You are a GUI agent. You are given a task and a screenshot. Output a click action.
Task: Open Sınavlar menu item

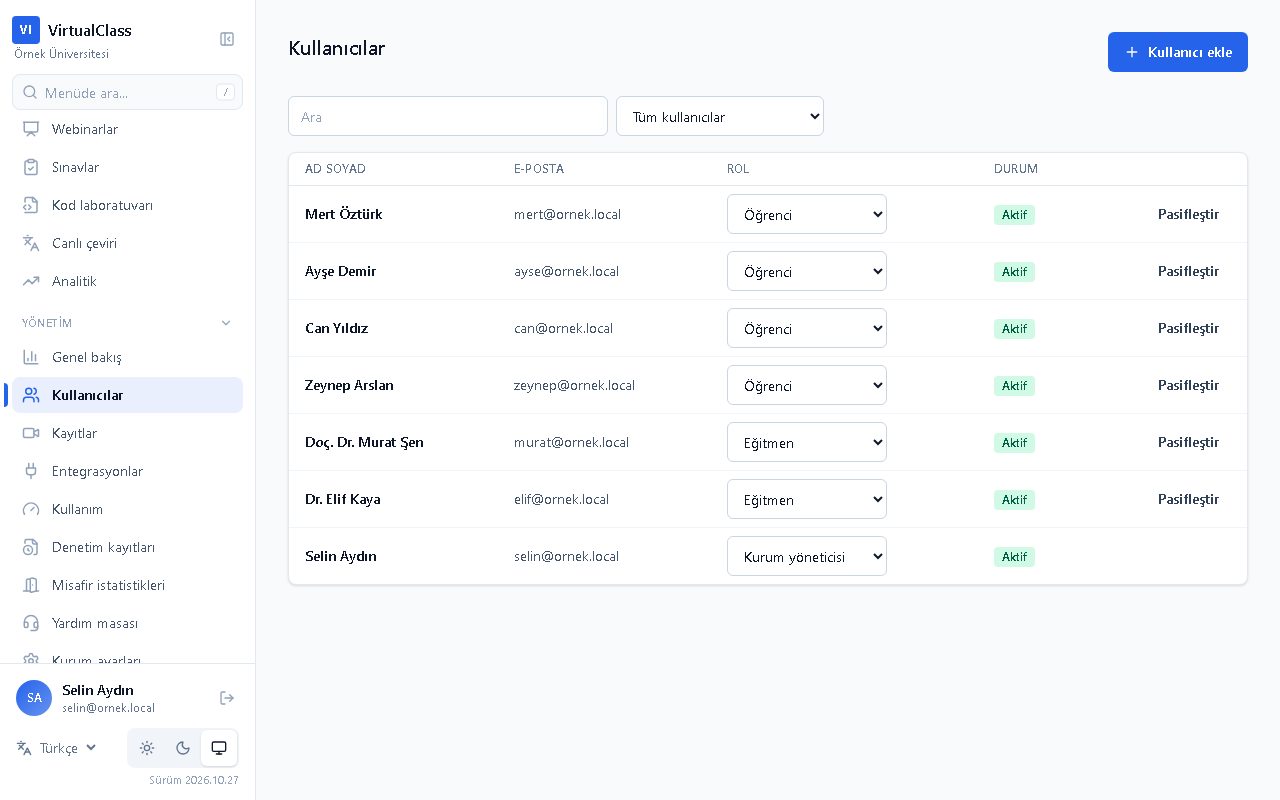coord(128,167)
